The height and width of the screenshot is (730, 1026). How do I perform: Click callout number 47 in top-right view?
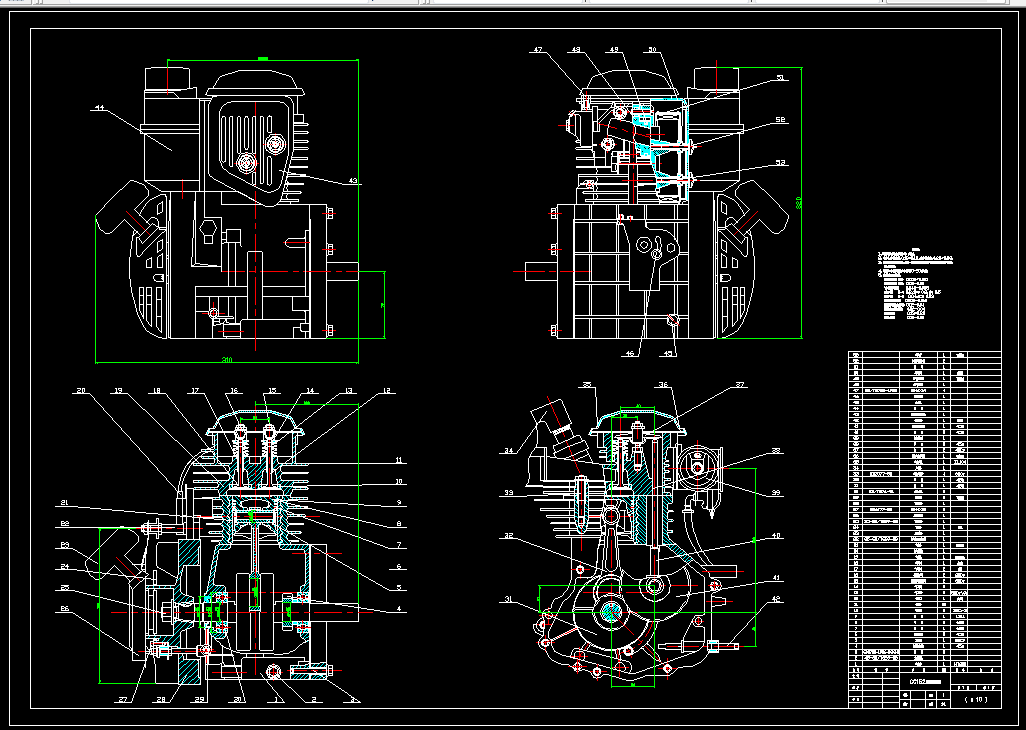(x=538, y=50)
